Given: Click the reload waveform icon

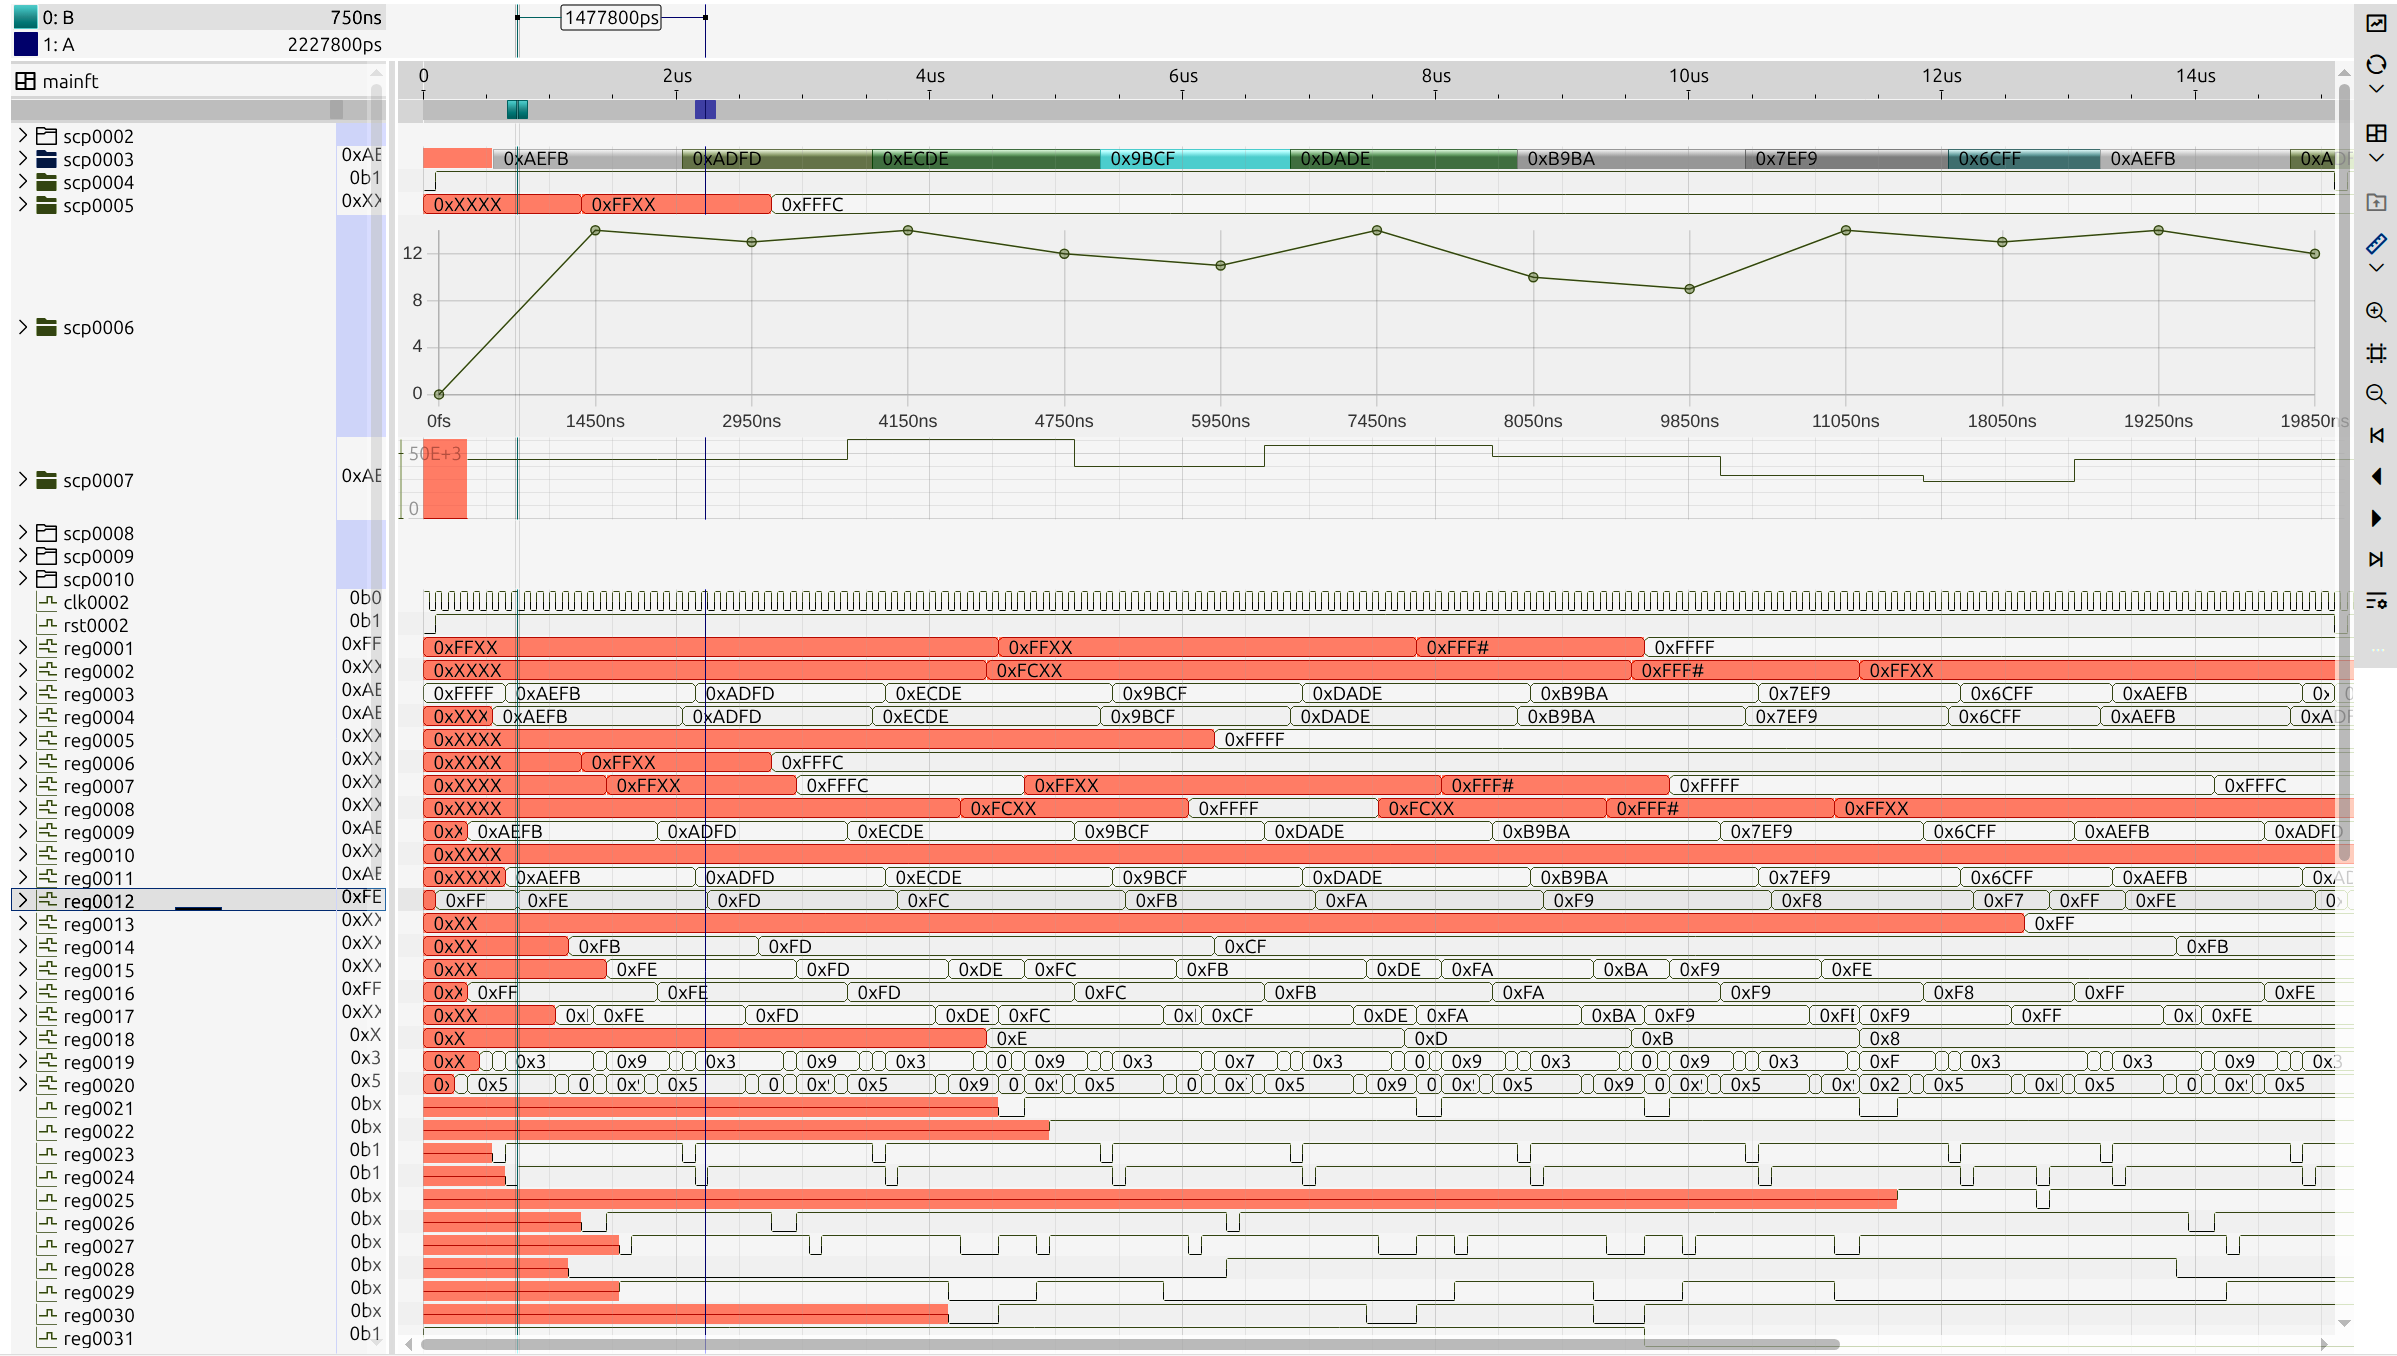Looking at the screenshot, I should coord(2376,65).
